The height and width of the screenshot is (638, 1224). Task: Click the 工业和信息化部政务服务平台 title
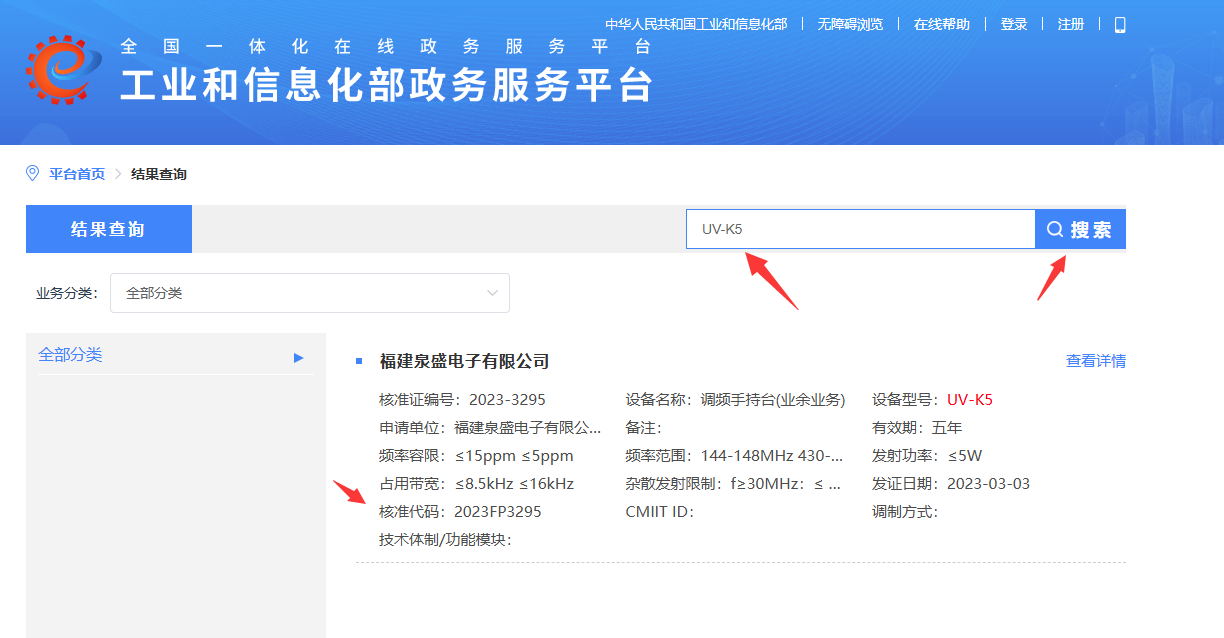(x=387, y=86)
